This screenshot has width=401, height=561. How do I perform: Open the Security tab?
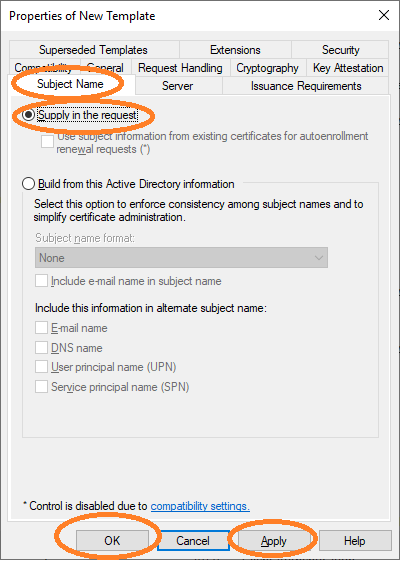point(340,50)
